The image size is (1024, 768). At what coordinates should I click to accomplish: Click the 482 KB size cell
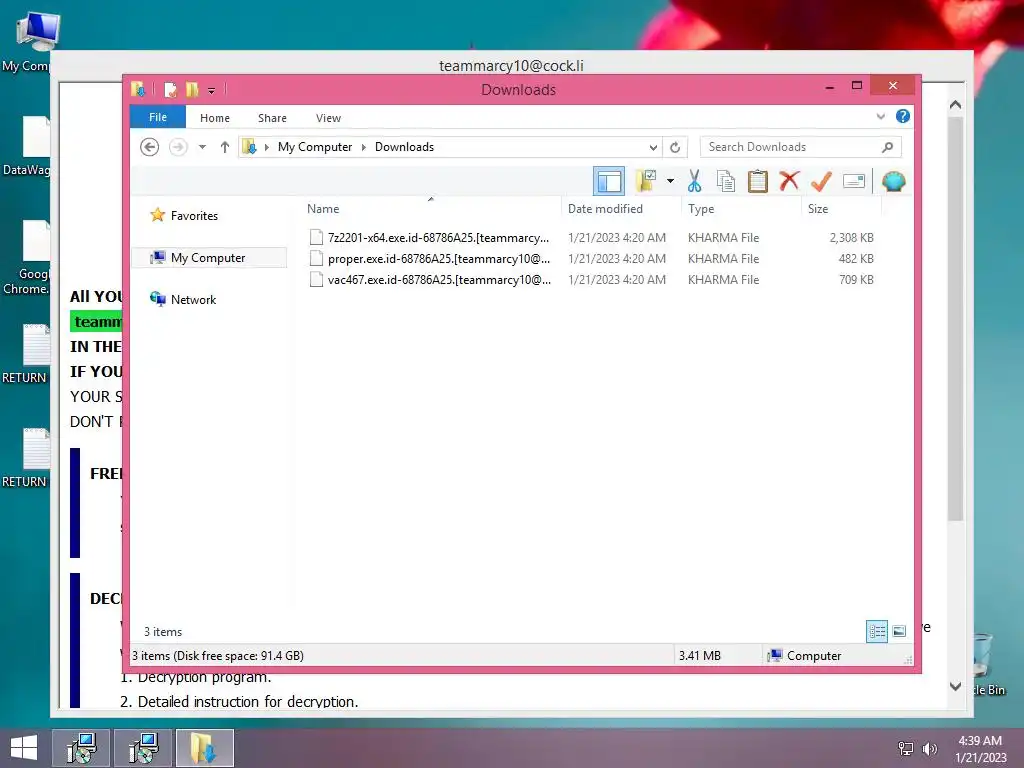(856, 259)
